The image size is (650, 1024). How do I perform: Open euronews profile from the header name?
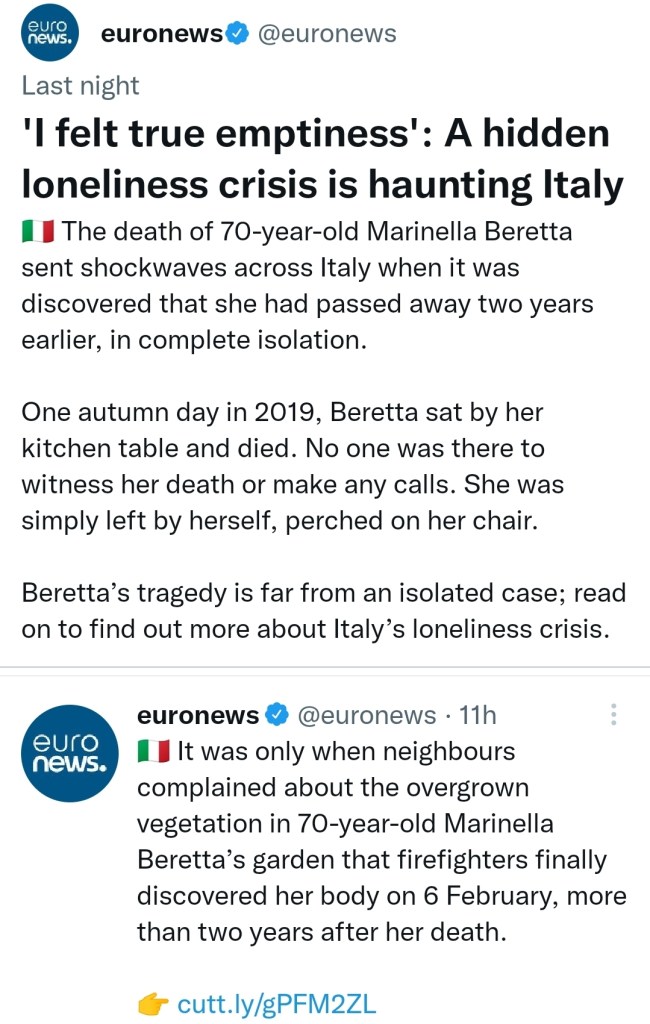161,34
